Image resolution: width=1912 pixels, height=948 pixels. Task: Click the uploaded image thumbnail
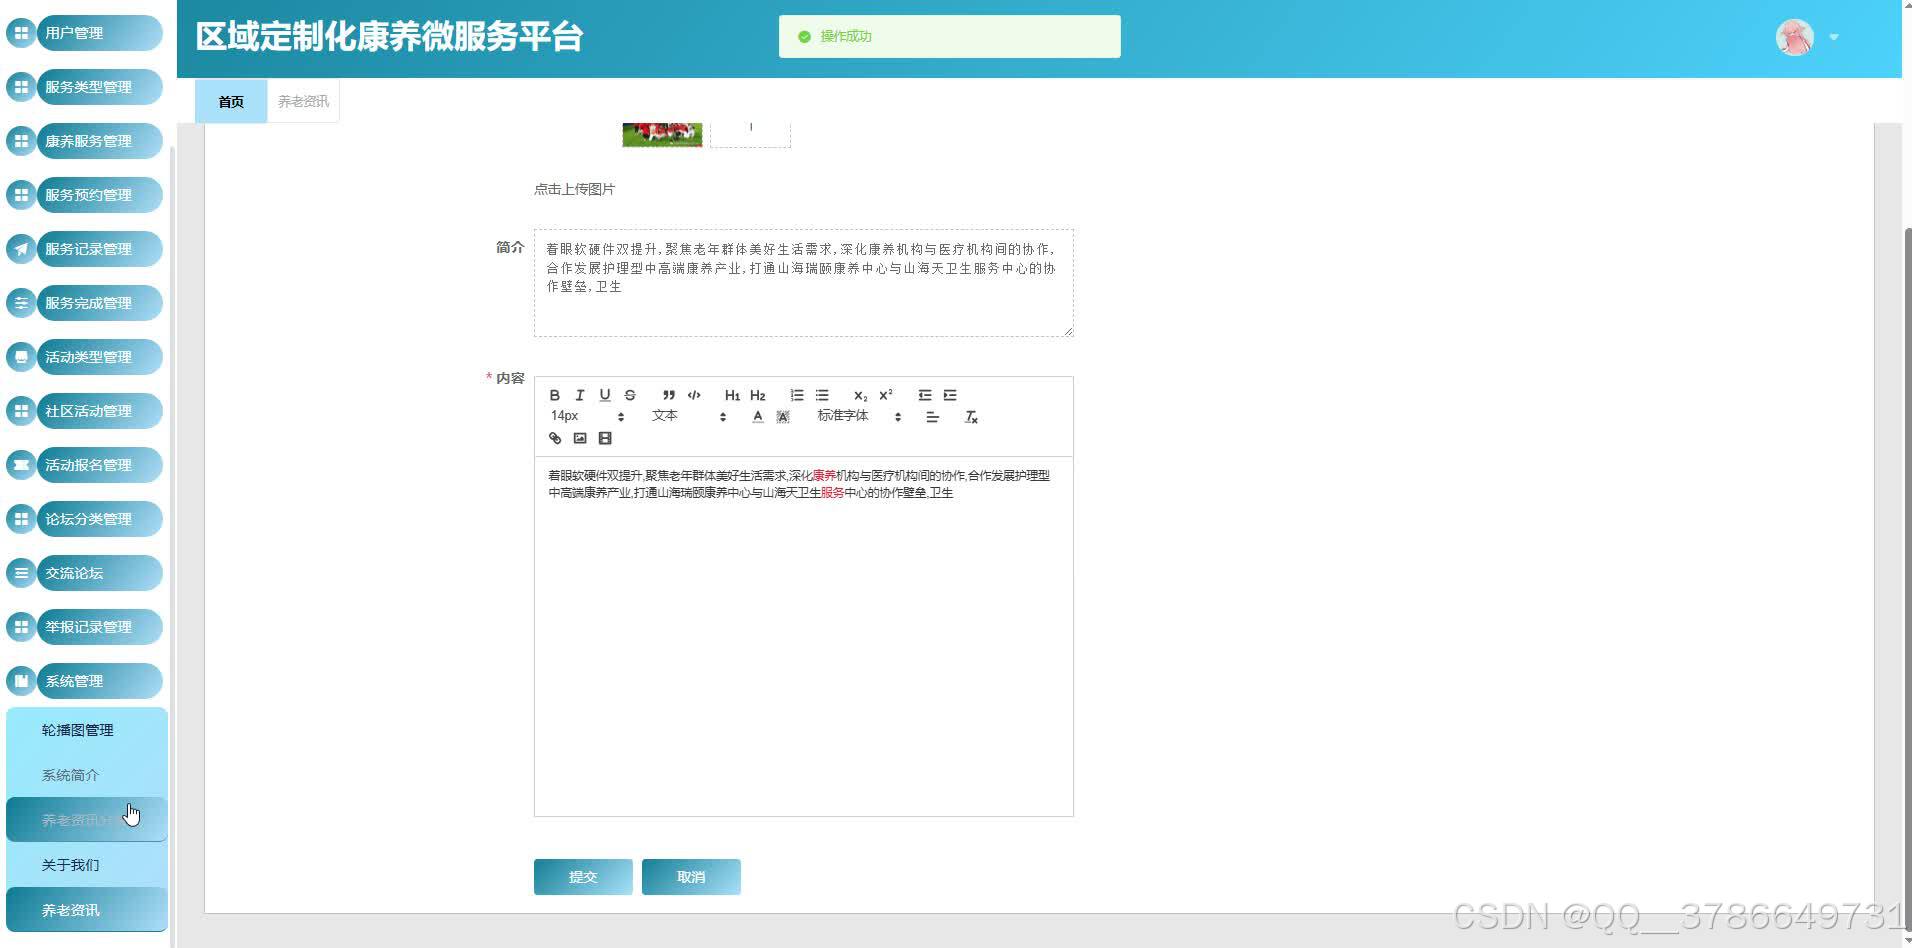tap(662, 135)
